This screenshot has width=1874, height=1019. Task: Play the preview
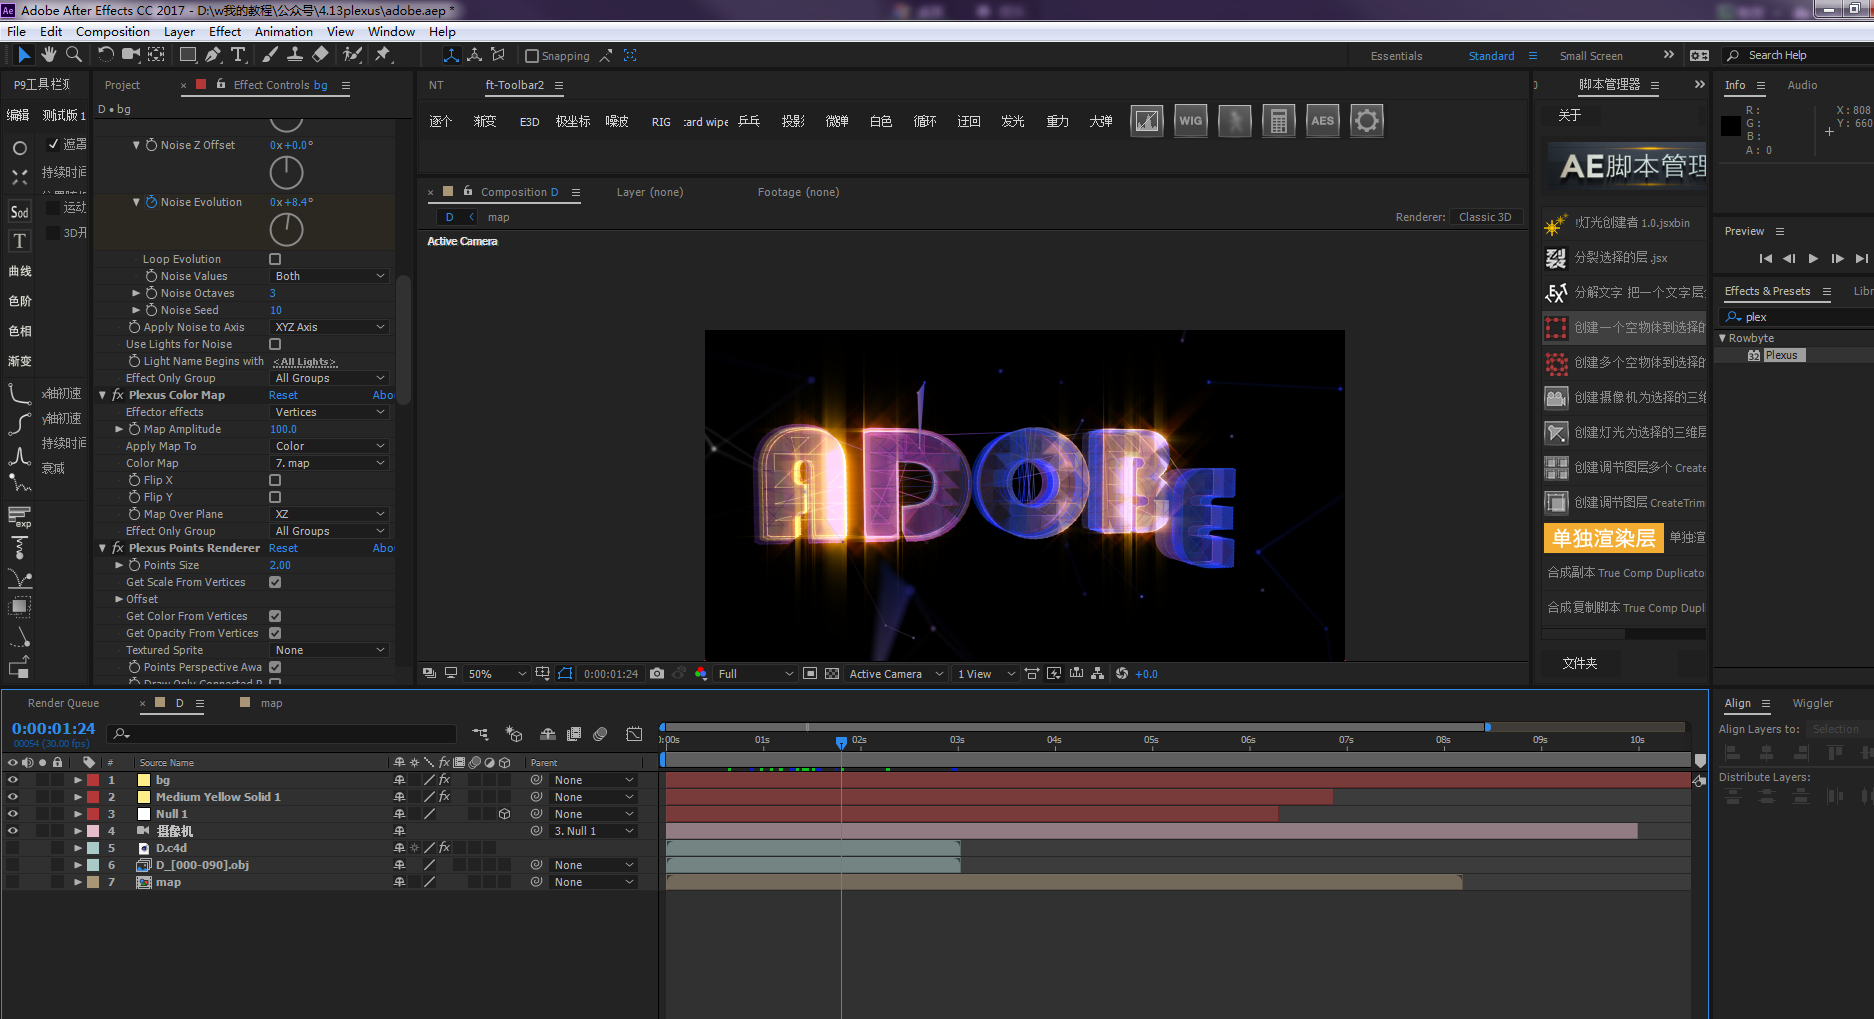coord(1813,258)
